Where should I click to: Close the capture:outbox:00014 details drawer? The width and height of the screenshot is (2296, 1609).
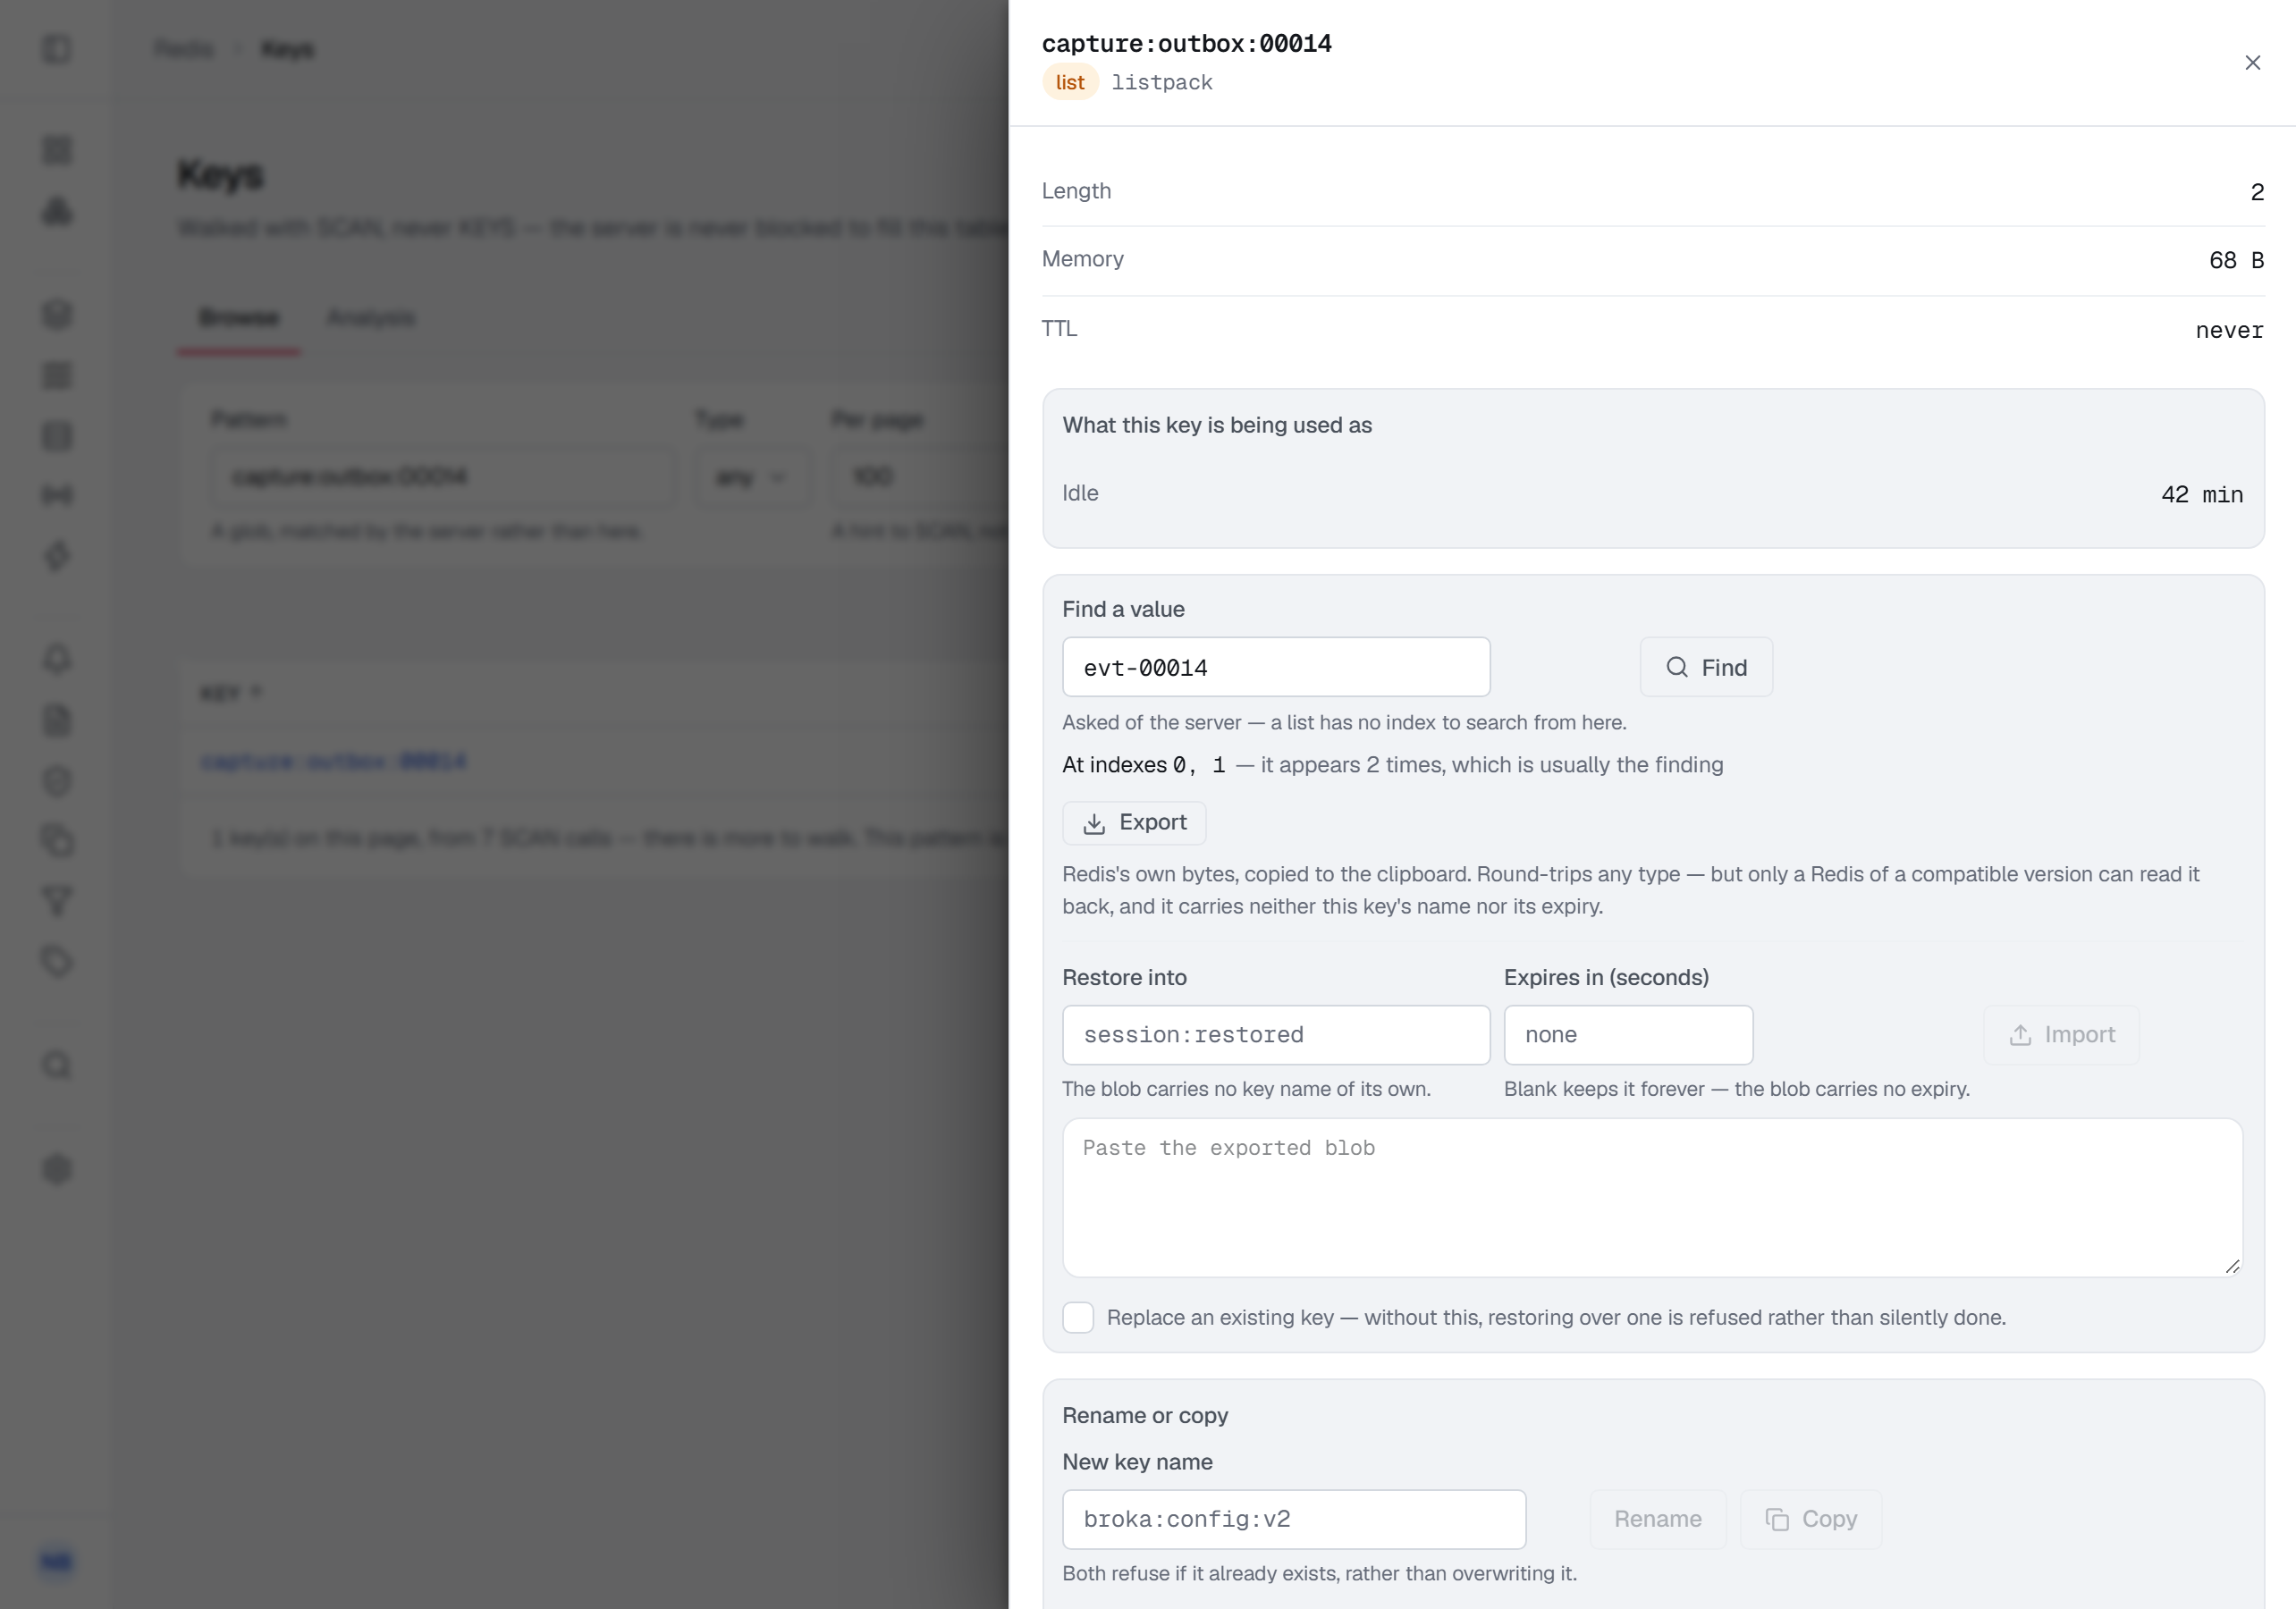point(2252,63)
